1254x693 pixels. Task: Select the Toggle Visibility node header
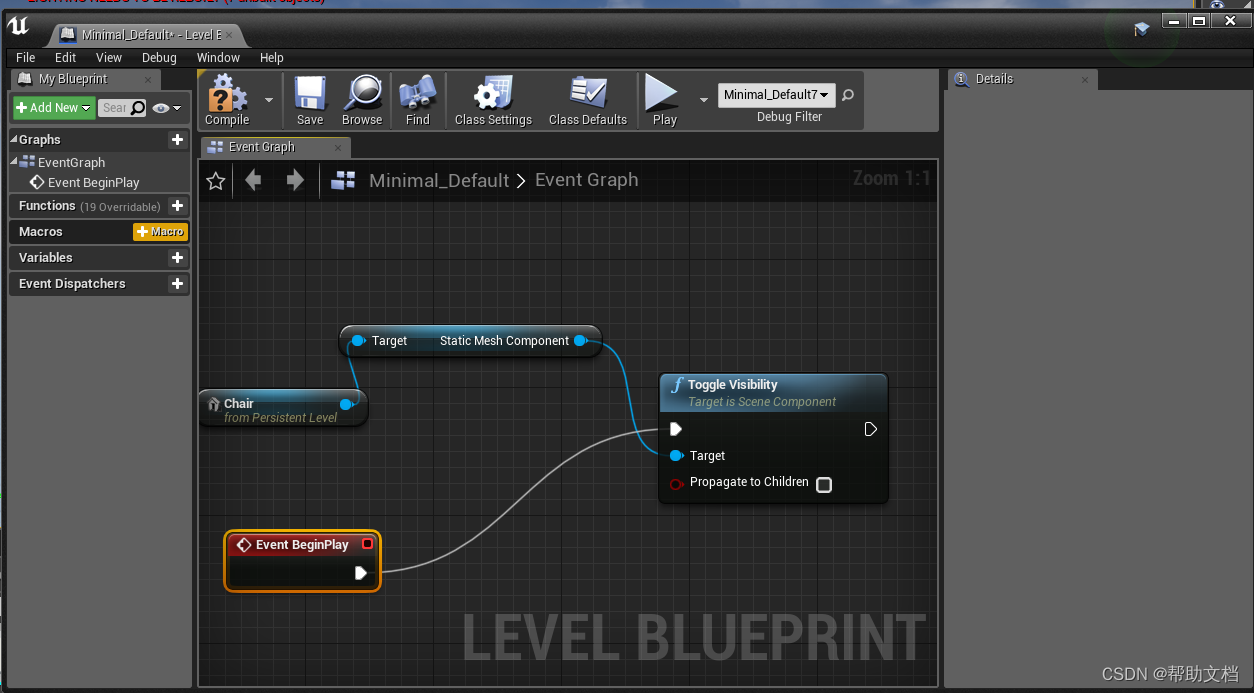pyautogui.click(x=774, y=393)
